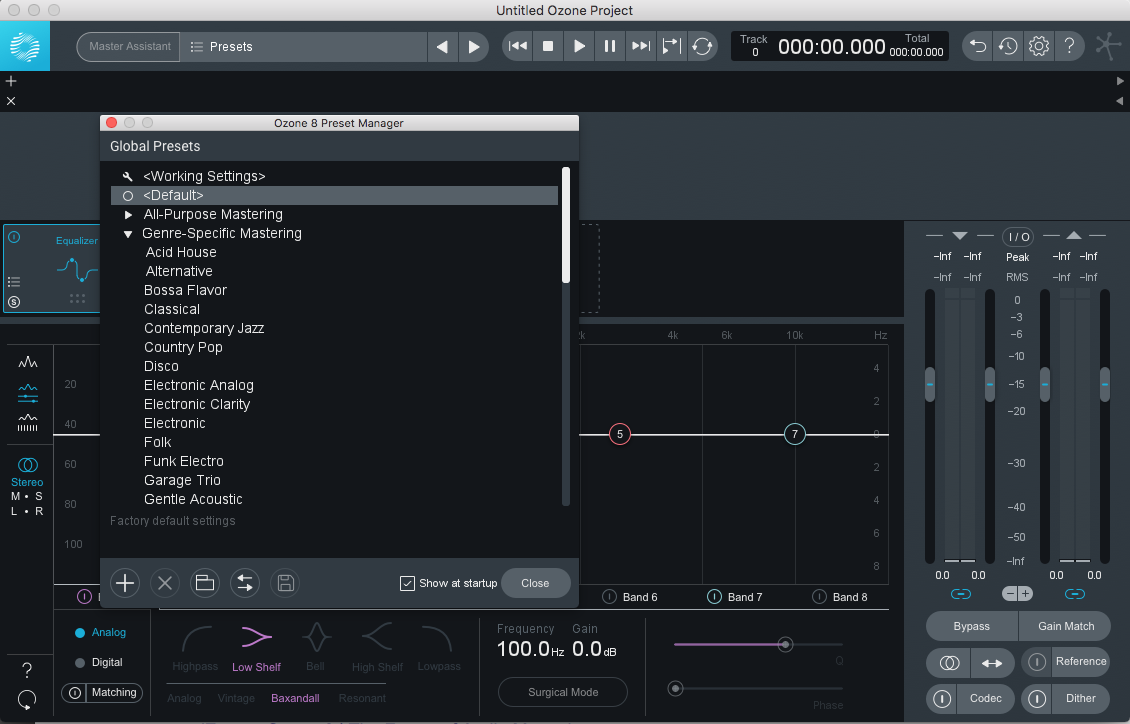This screenshot has height=724, width=1130.
Task: Choose the Electronic Clarity preset
Action: coord(197,404)
